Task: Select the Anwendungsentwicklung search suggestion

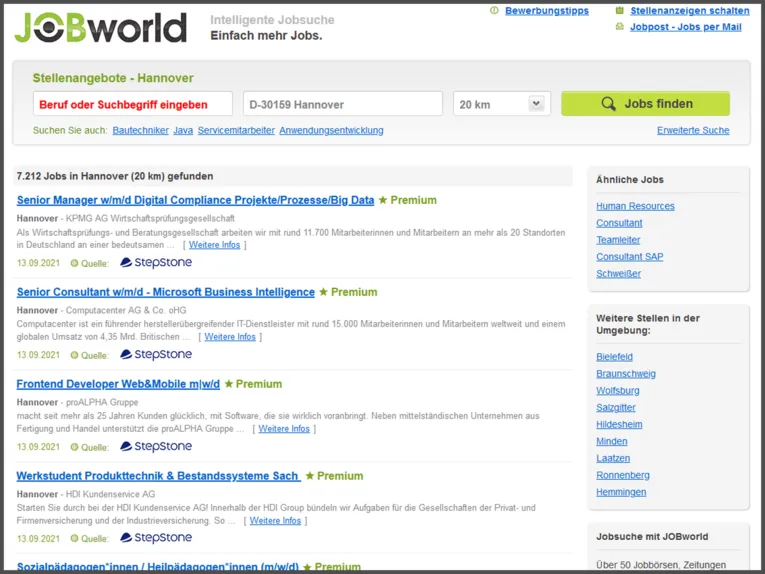Action: pyautogui.click(x=331, y=130)
